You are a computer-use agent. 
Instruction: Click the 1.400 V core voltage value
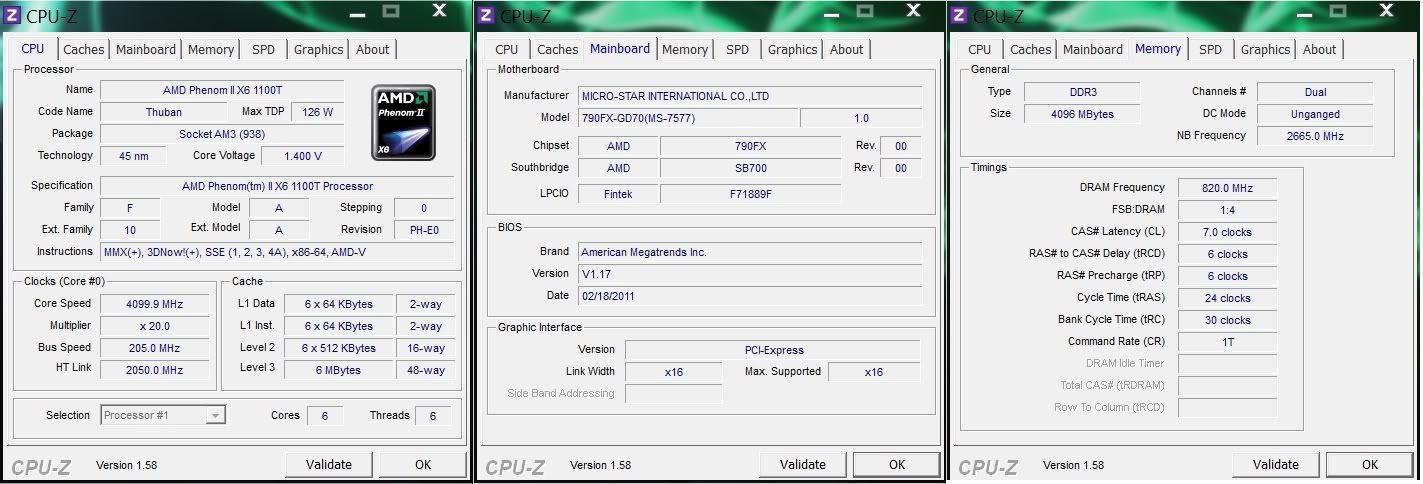click(x=303, y=156)
